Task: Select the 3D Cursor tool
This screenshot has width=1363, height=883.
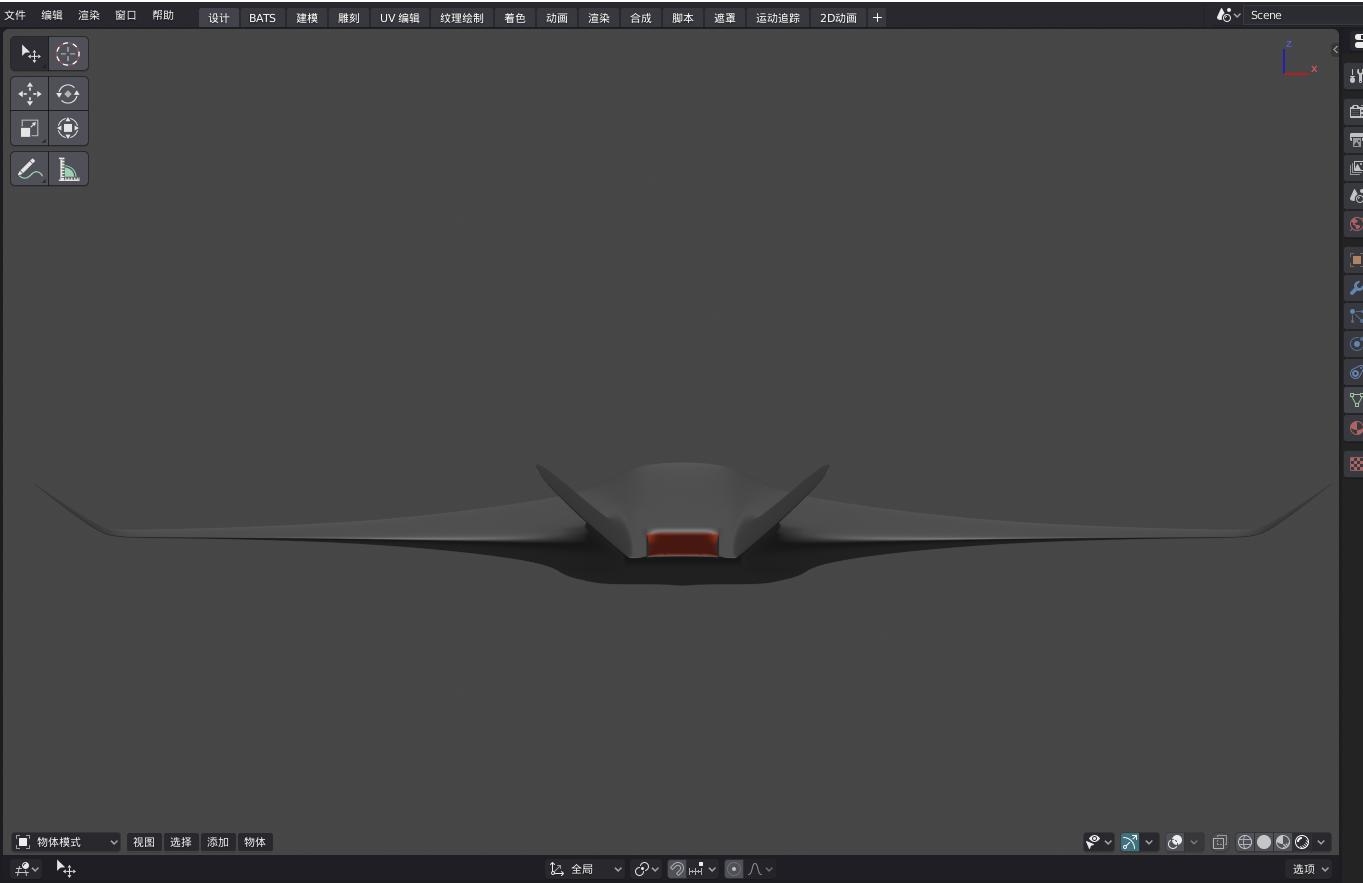Action: click(68, 54)
